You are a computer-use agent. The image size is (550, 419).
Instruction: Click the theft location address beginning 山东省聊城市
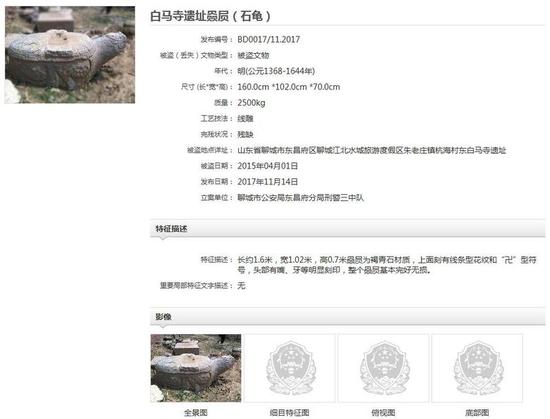coord(372,150)
